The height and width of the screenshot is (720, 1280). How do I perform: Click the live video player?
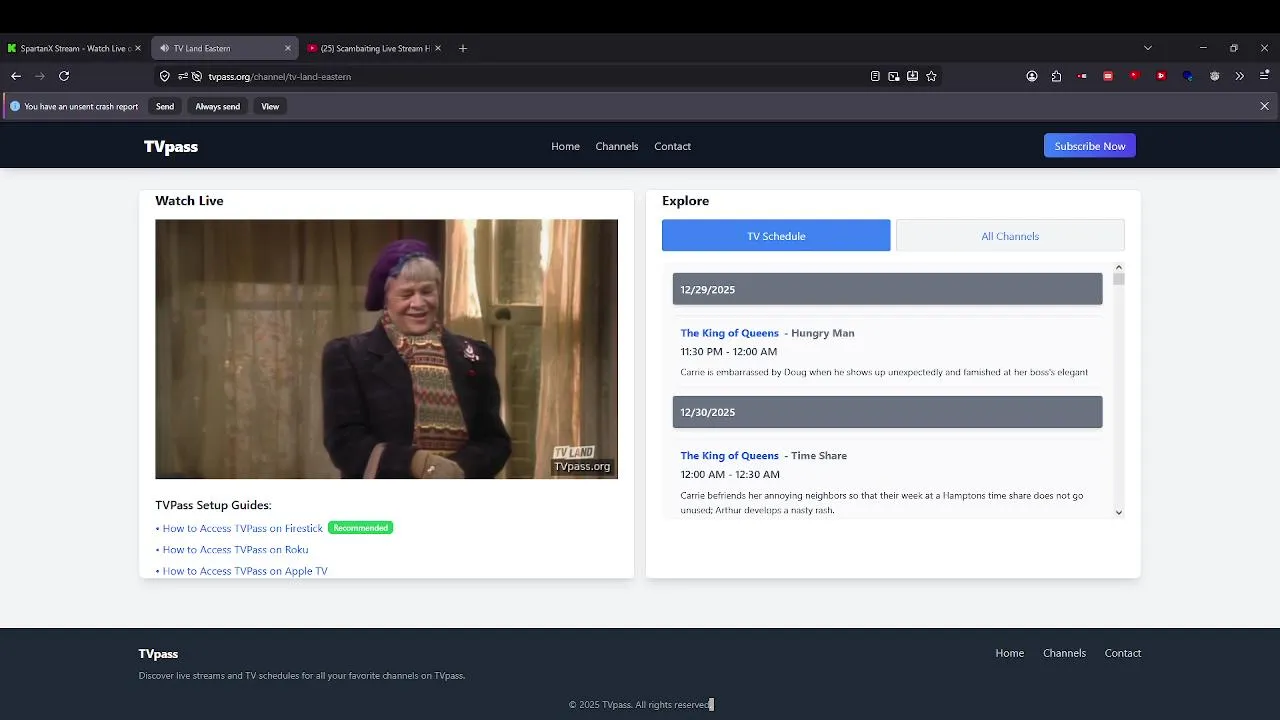point(386,349)
